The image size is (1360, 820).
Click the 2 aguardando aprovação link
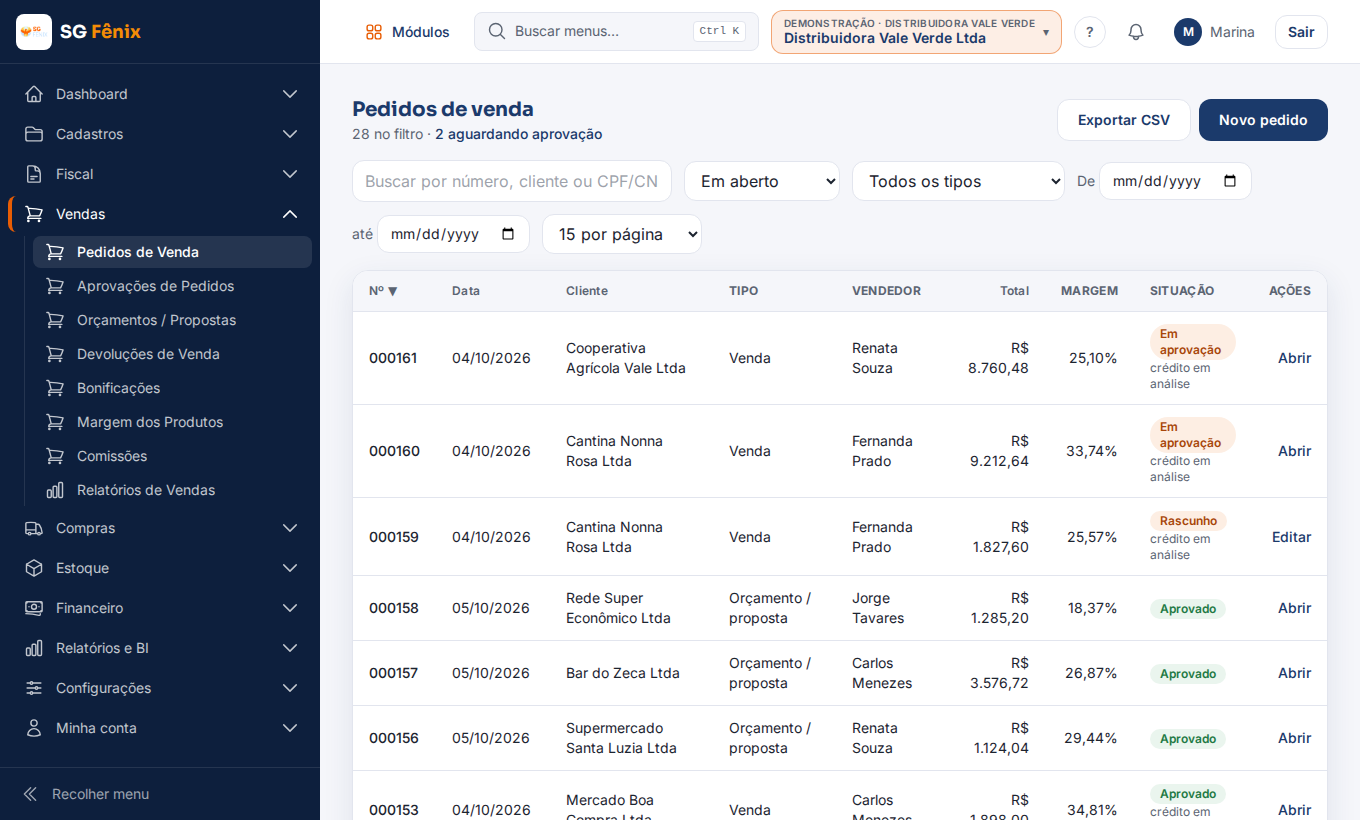(518, 134)
